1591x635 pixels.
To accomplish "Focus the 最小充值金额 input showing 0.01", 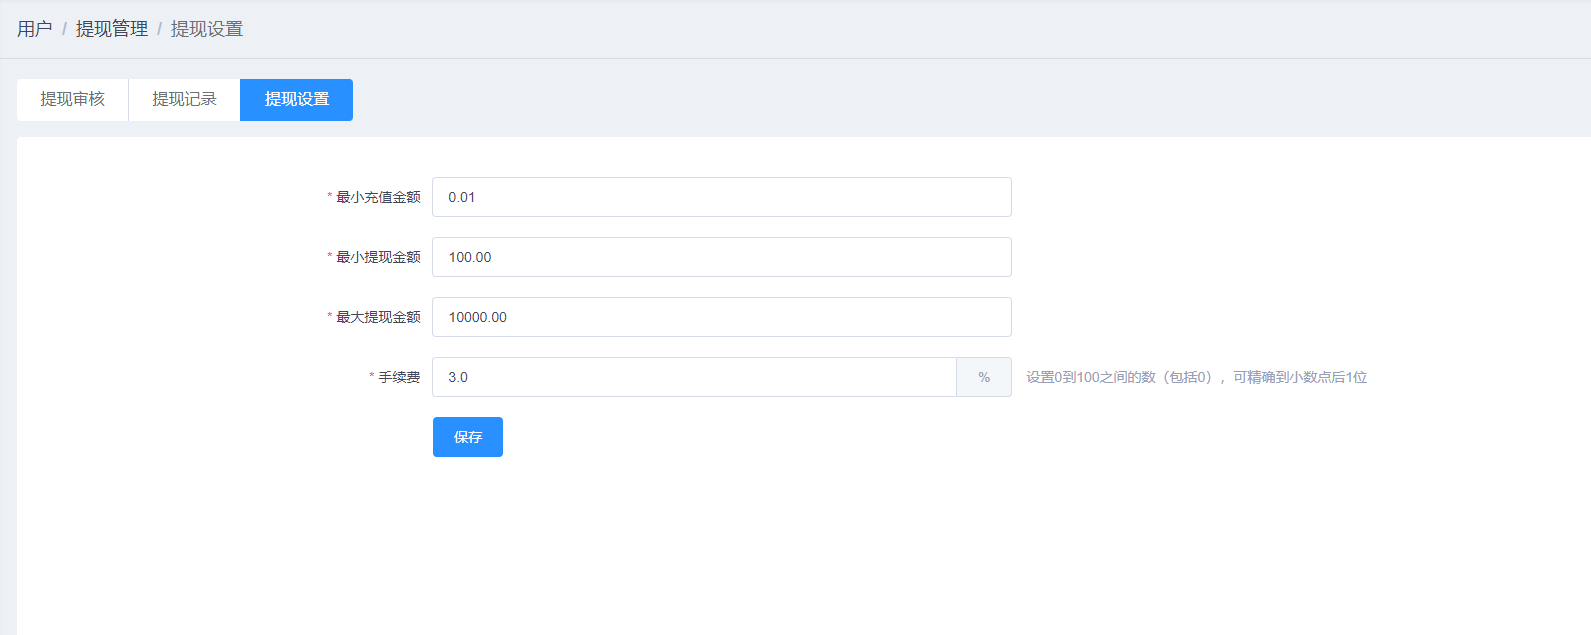I will tap(721, 197).
